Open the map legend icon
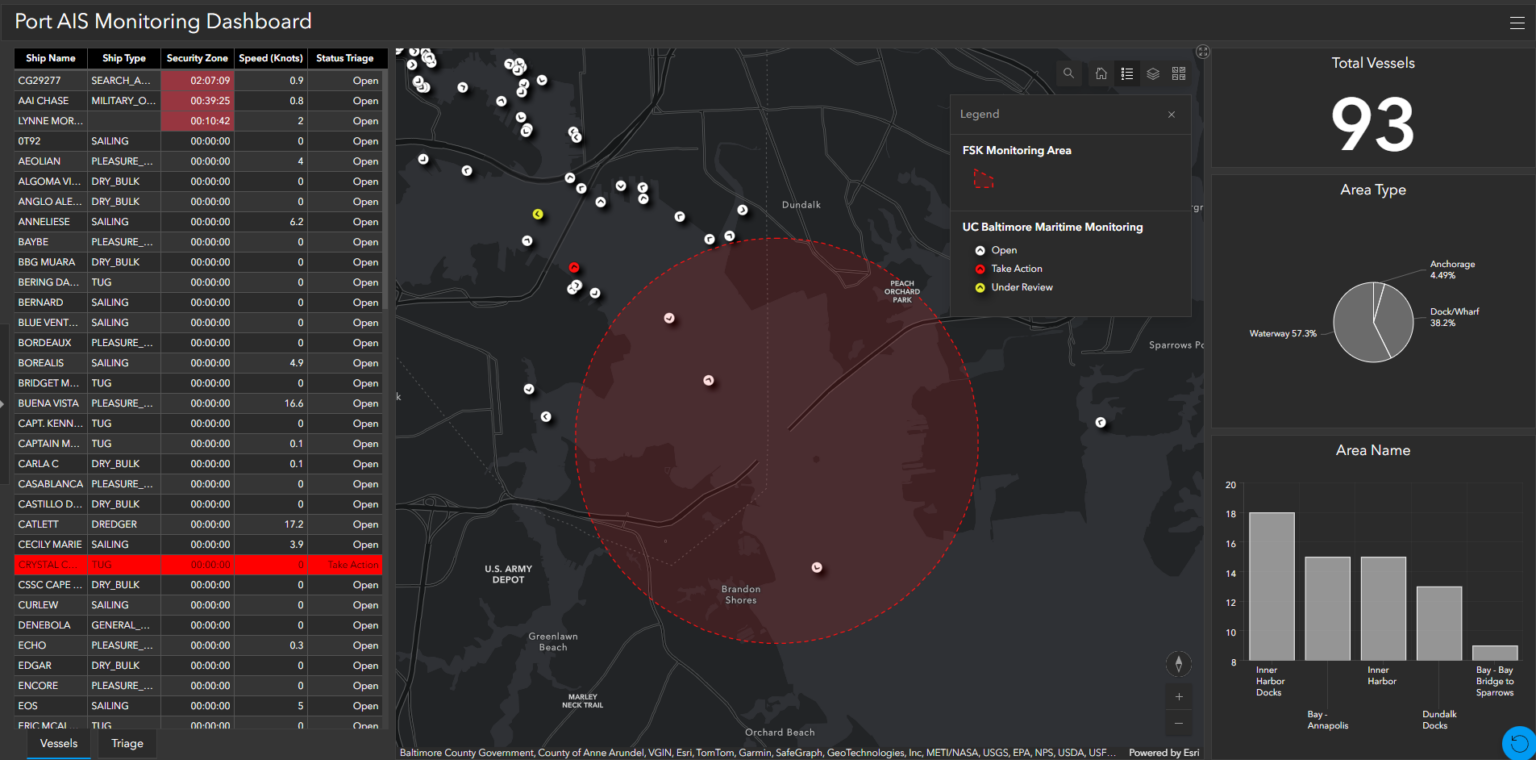Viewport: 1536px width, 760px height. [1126, 73]
